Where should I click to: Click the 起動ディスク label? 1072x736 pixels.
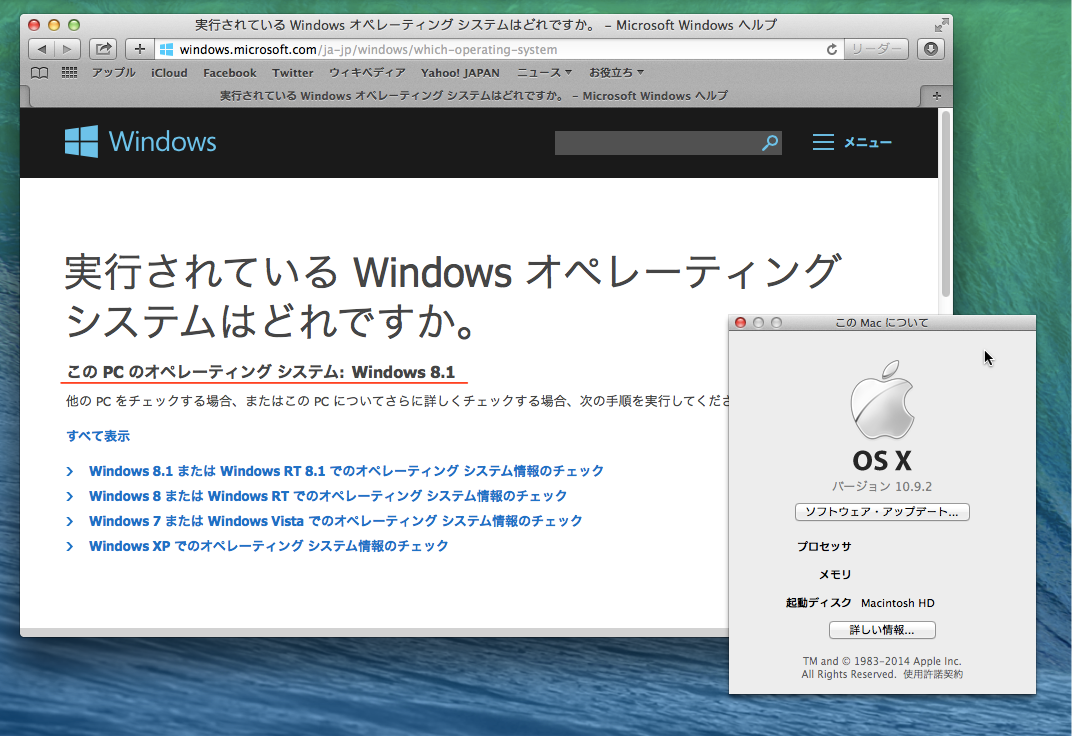818,603
